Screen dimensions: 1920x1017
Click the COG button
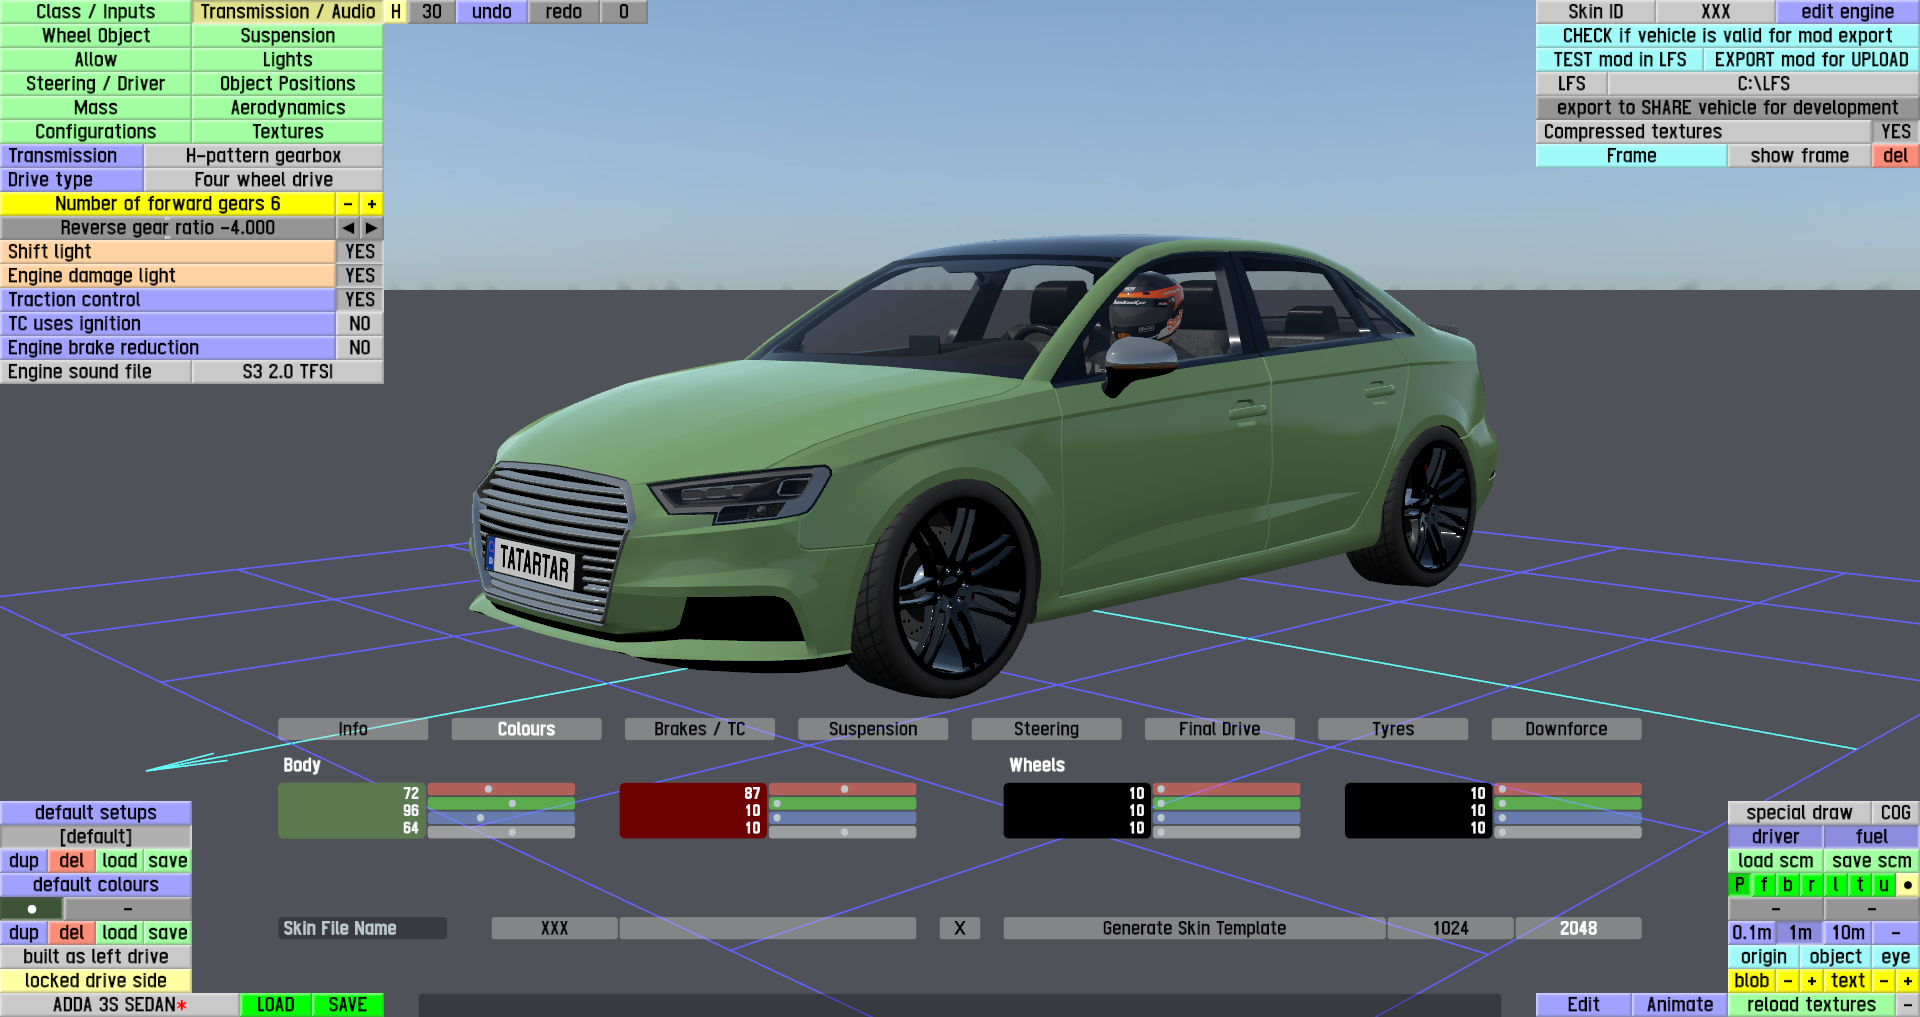pyautogui.click(x=1896, y=813)
